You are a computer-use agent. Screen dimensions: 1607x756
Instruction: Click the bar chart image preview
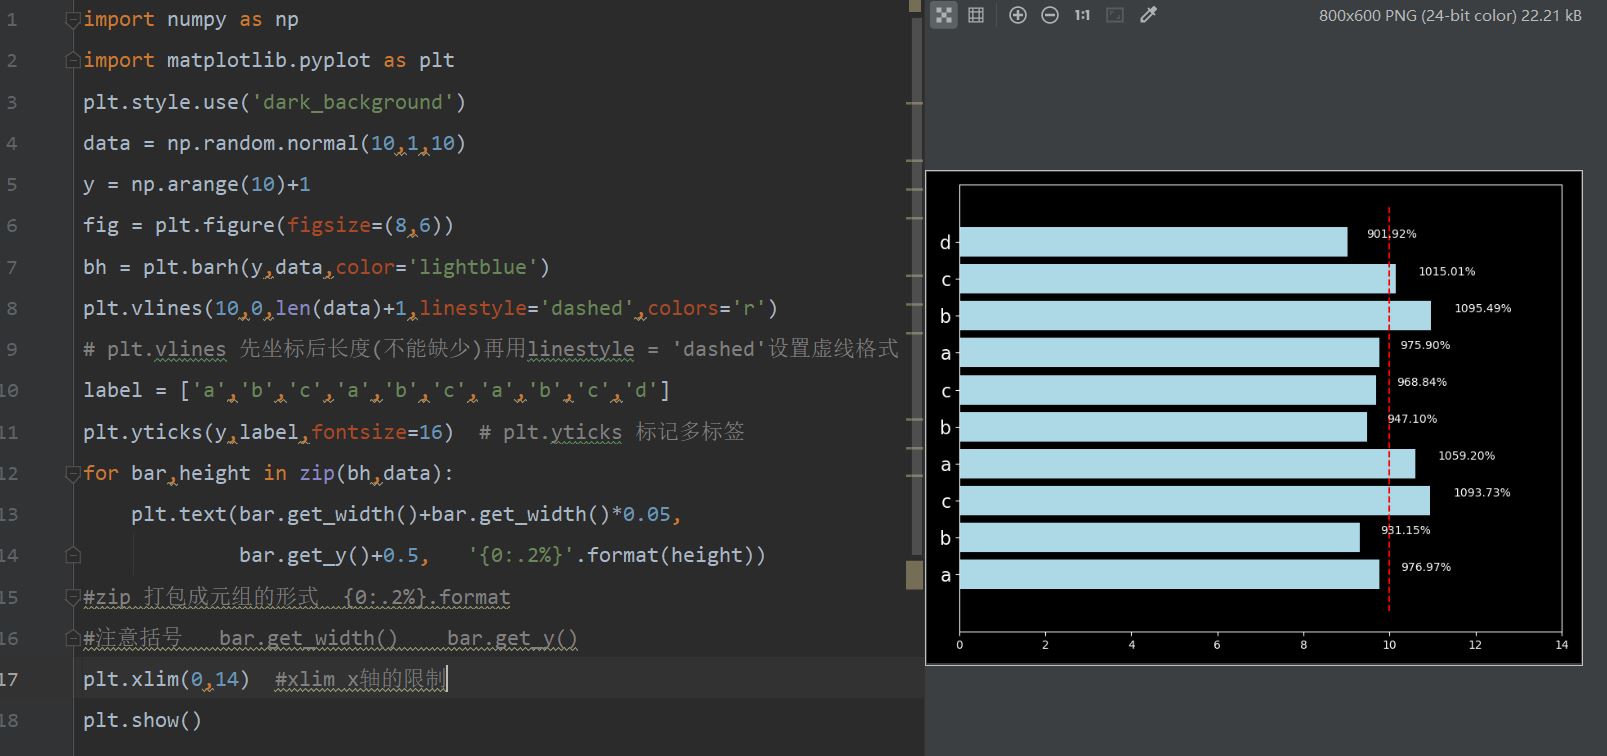[1254, 417]
